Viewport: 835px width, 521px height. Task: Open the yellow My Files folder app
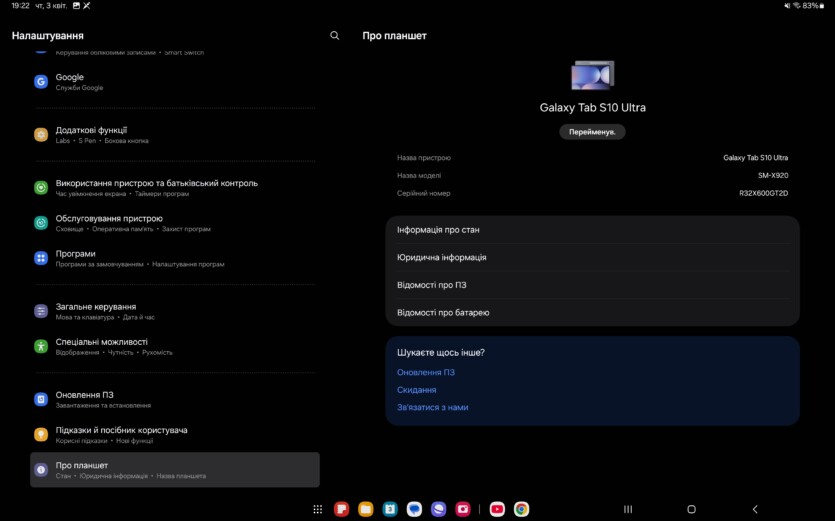366,509
